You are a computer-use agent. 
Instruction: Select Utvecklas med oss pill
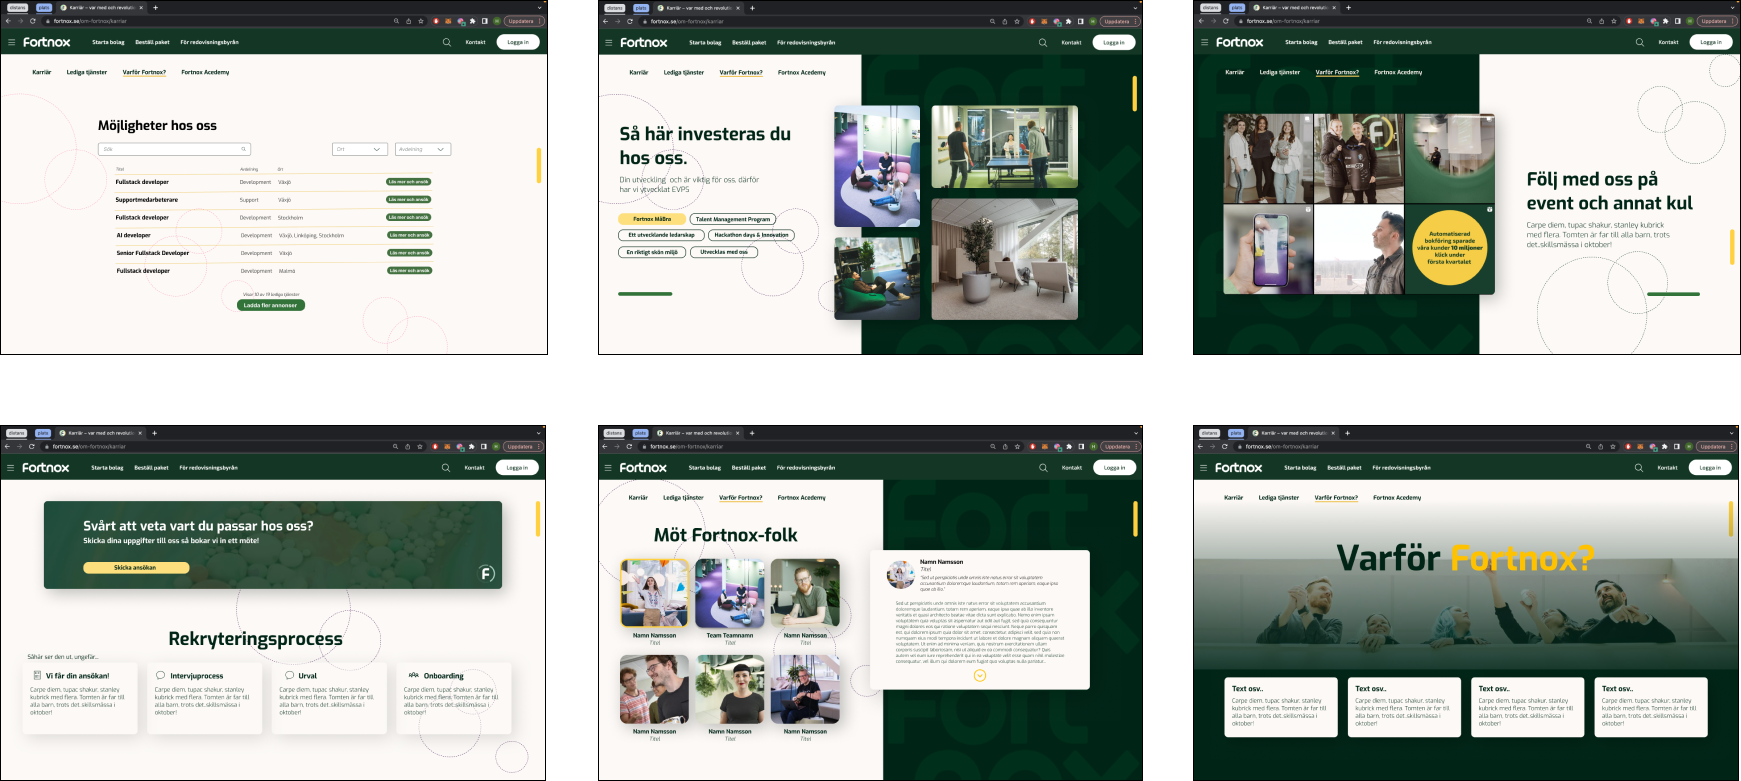724,252
